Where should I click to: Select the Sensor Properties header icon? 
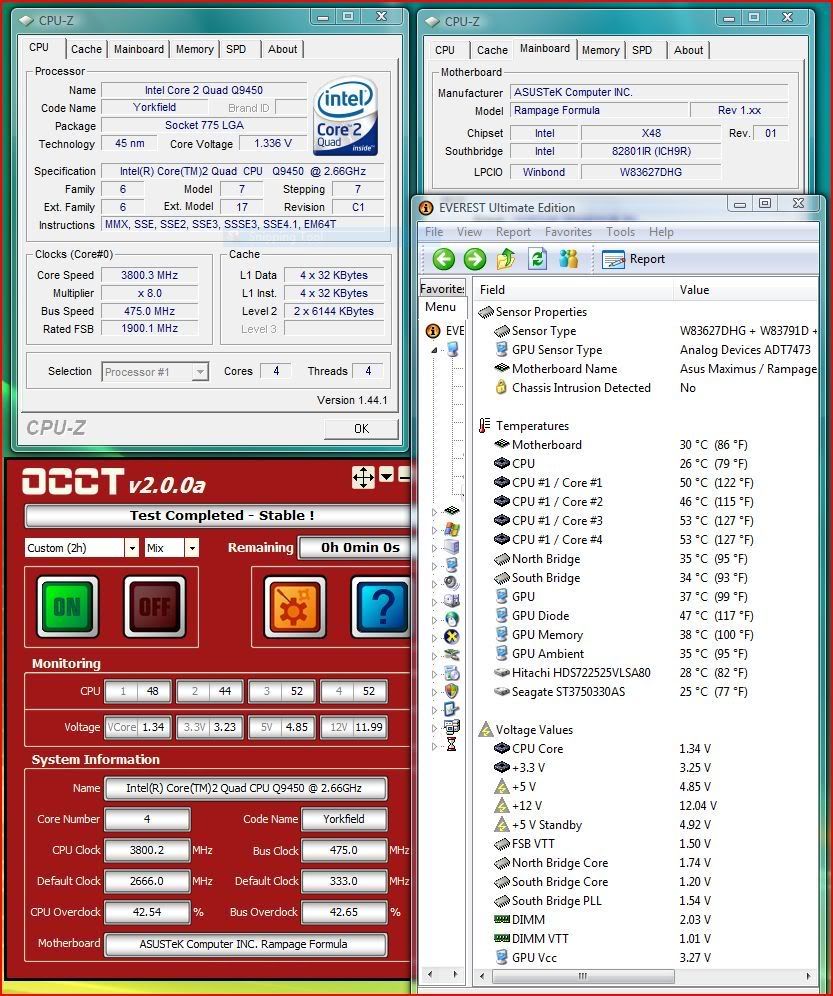[486, 312]
